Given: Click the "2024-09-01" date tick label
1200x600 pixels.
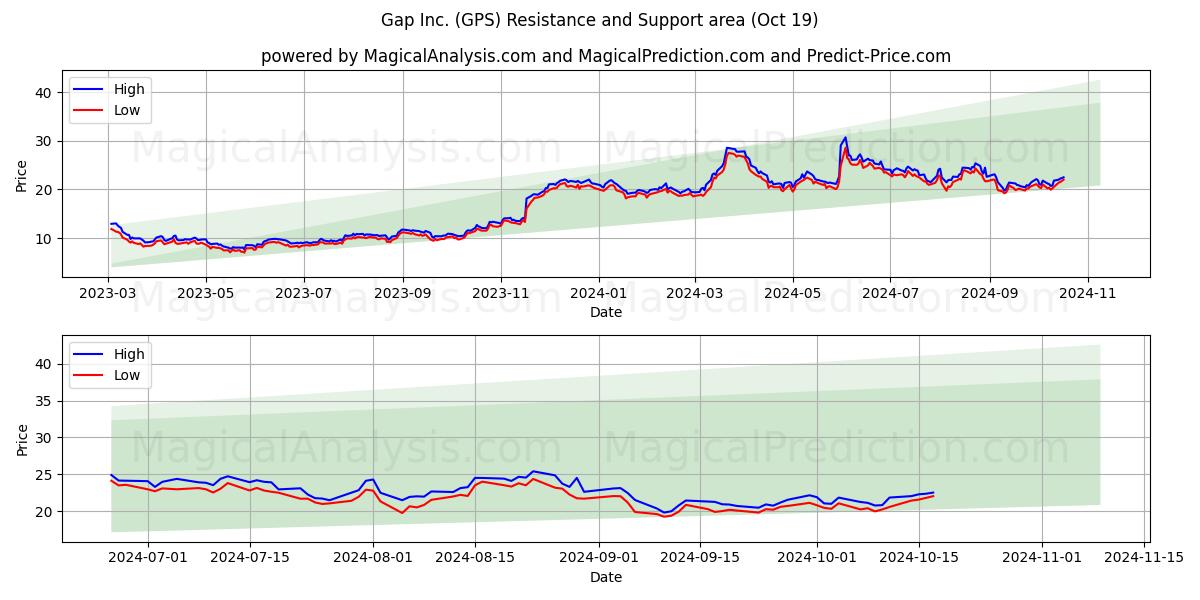Looking at the screenshot, I should (x=598, y=559).
